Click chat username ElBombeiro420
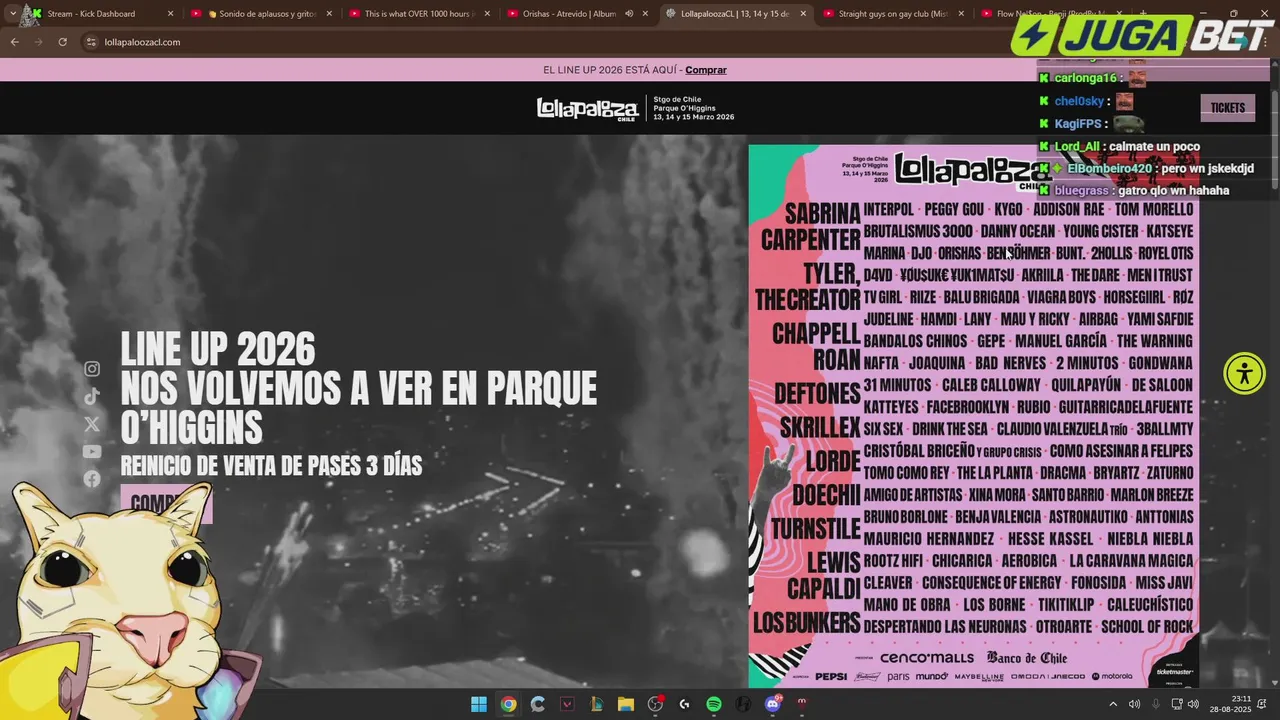The image size is (1280, 720). (1110, 168)
